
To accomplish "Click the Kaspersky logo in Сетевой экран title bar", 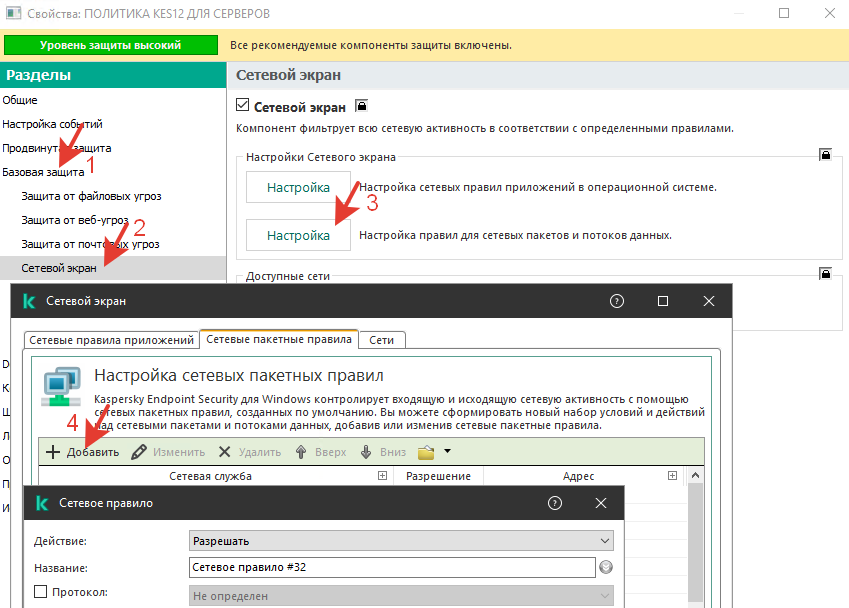I will pos(29,301).
